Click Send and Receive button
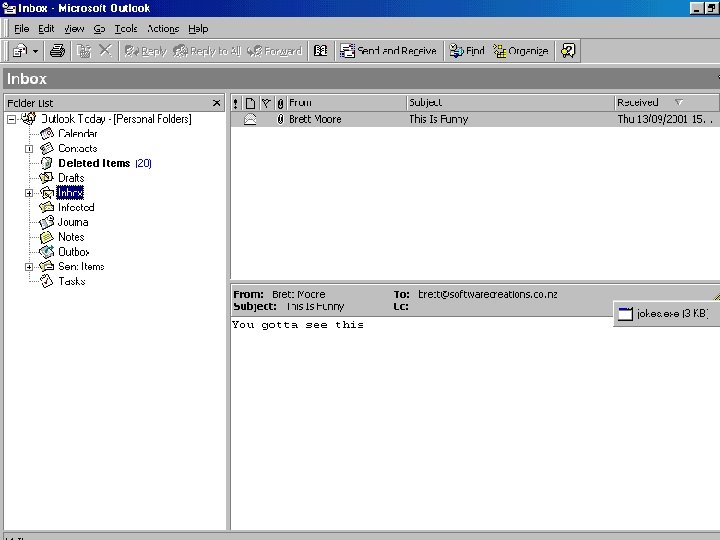Screen dimensions: 720x540 tap(388, 51)
